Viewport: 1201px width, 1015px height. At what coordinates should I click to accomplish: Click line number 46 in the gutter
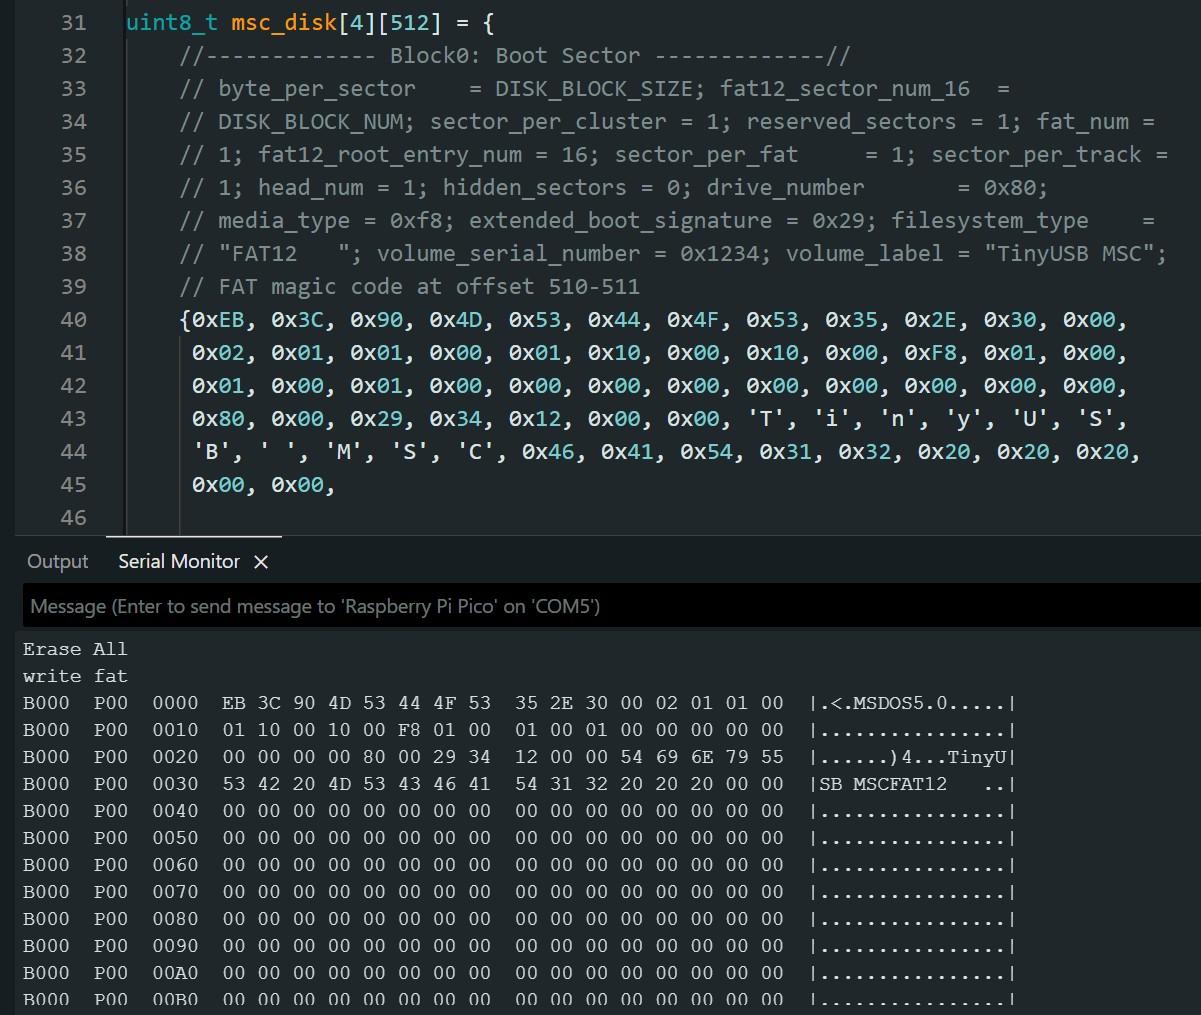point(74,518)
